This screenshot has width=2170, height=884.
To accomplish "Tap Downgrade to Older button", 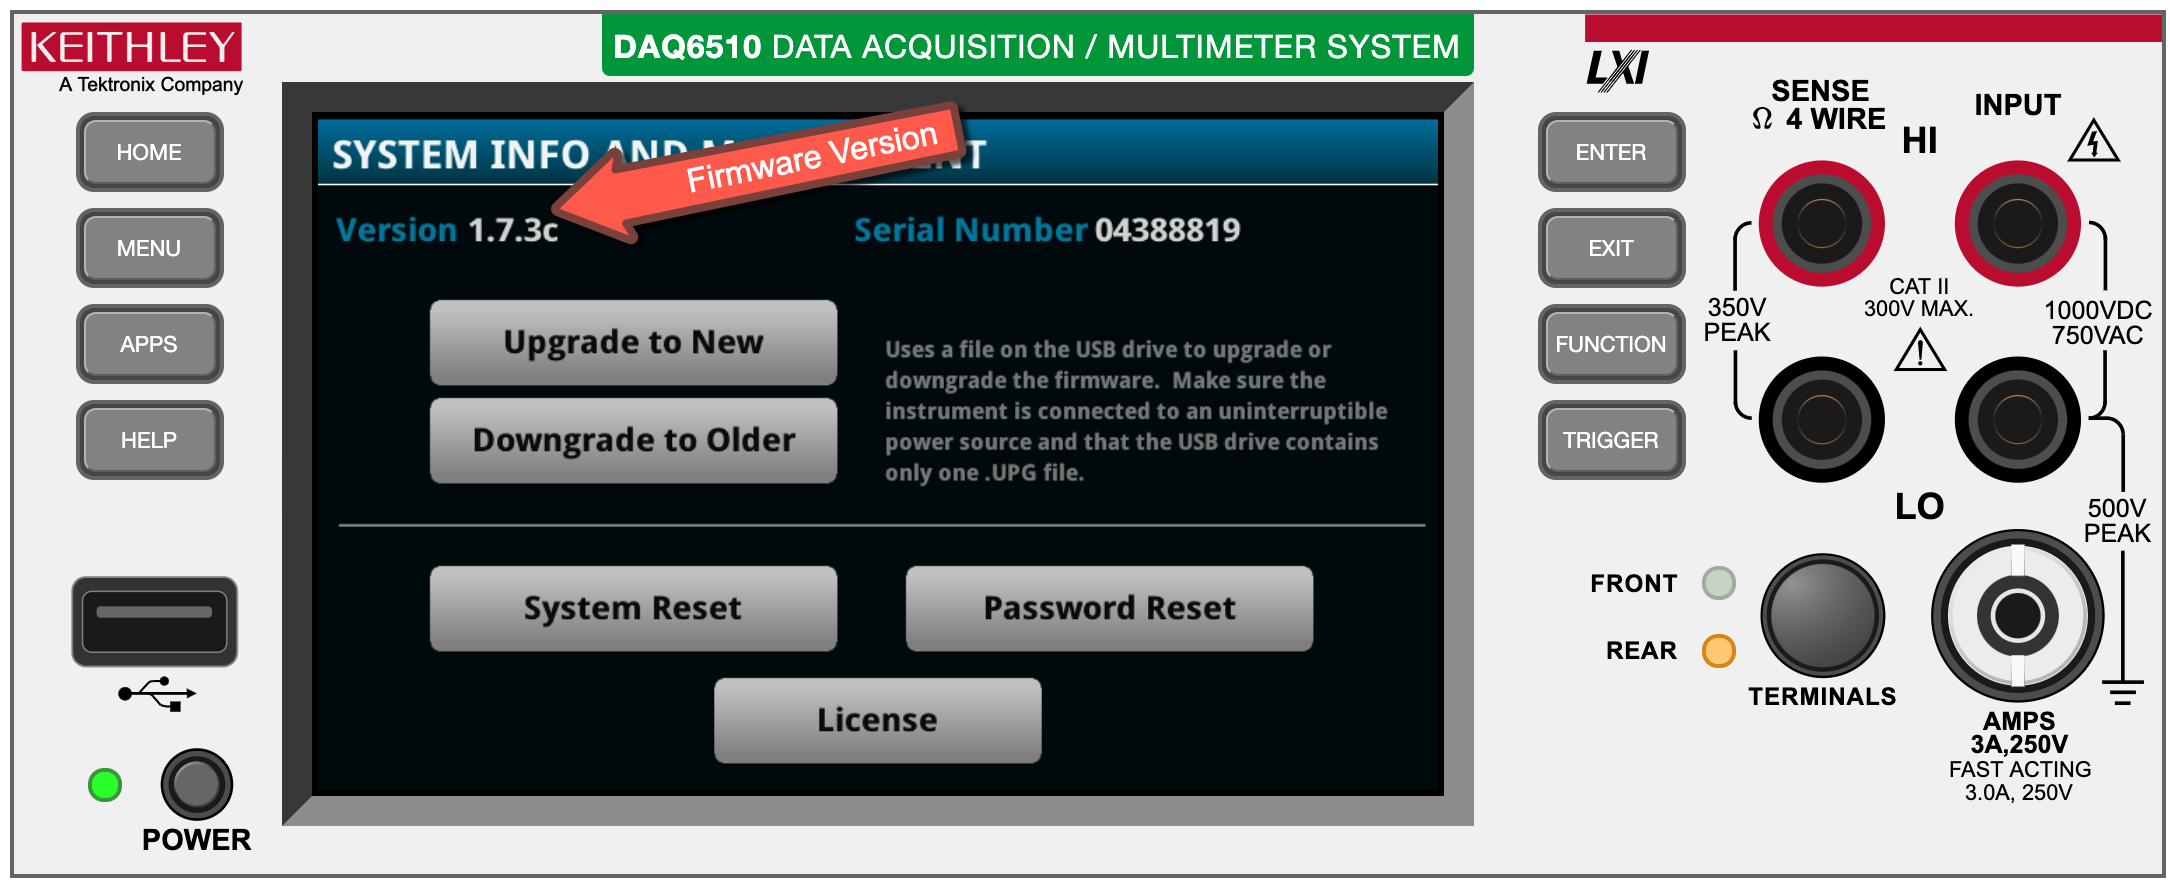I will (633, 440).
